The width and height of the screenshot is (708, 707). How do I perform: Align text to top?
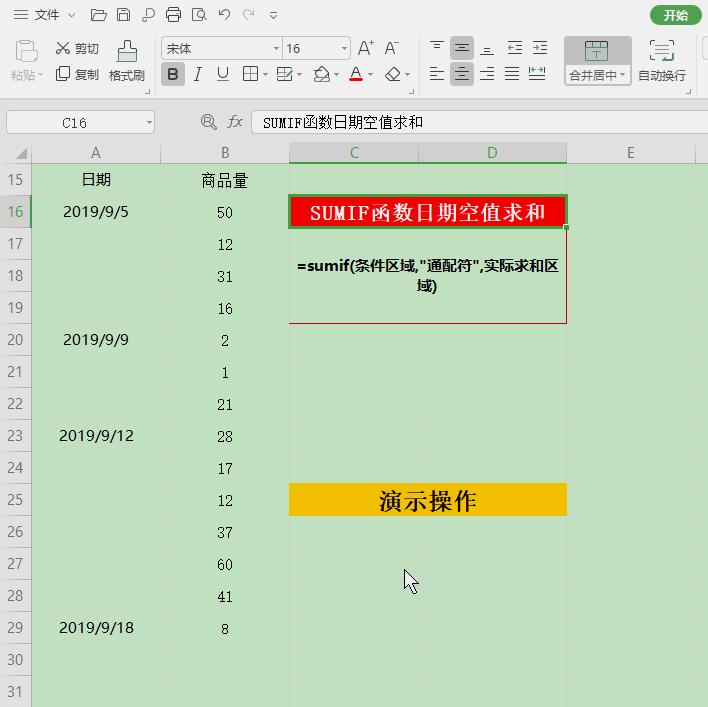437,48
